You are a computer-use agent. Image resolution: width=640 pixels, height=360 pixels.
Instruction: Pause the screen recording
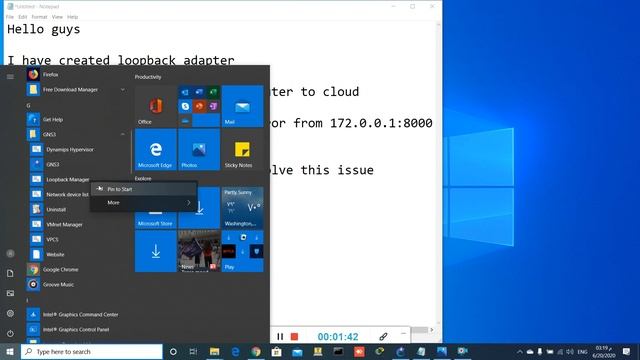coord(280,337)
